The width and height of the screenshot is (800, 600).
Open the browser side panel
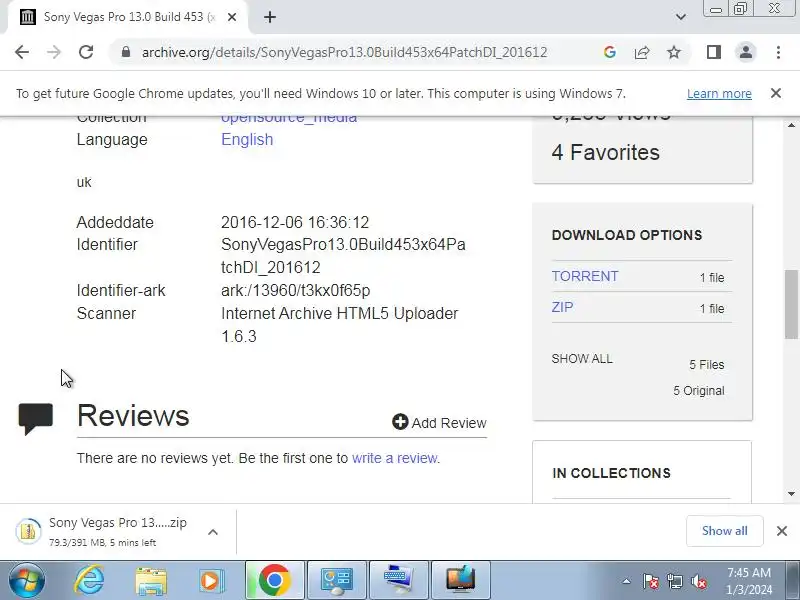tap(714, 52)
